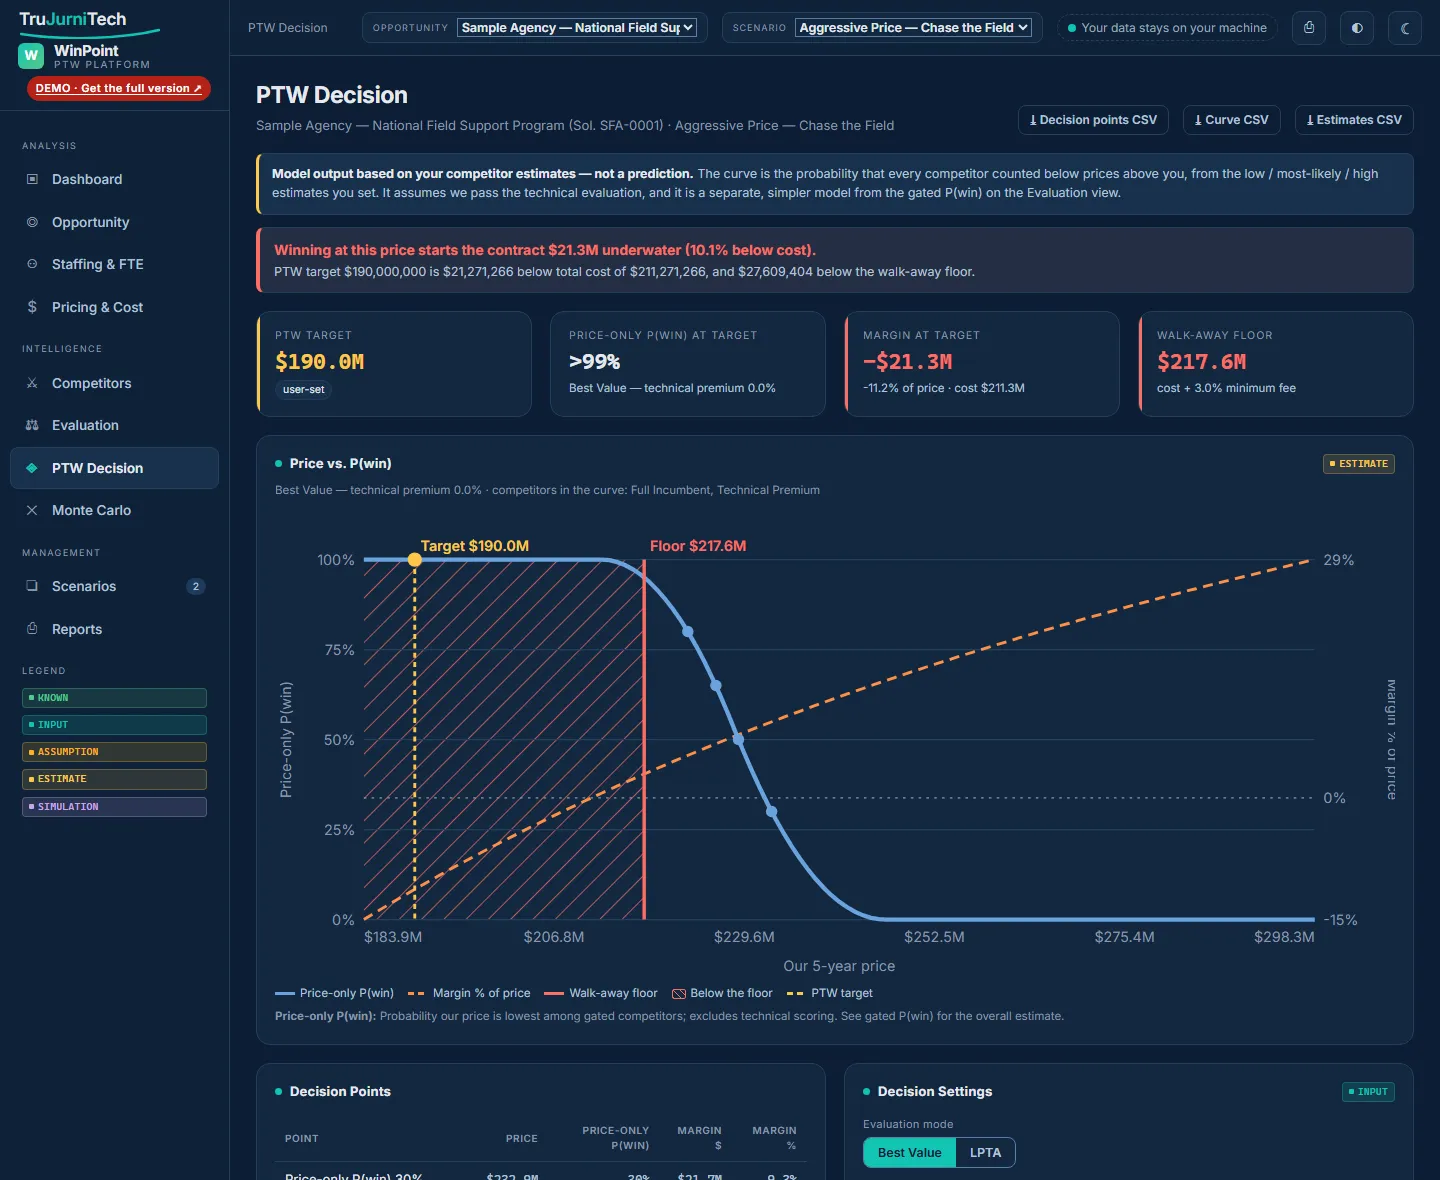Click "Your data stays on your machine" indicator
The height and width of the screenshot is (1180, 1440).
pyautogui.click(x=1167, y=28)
